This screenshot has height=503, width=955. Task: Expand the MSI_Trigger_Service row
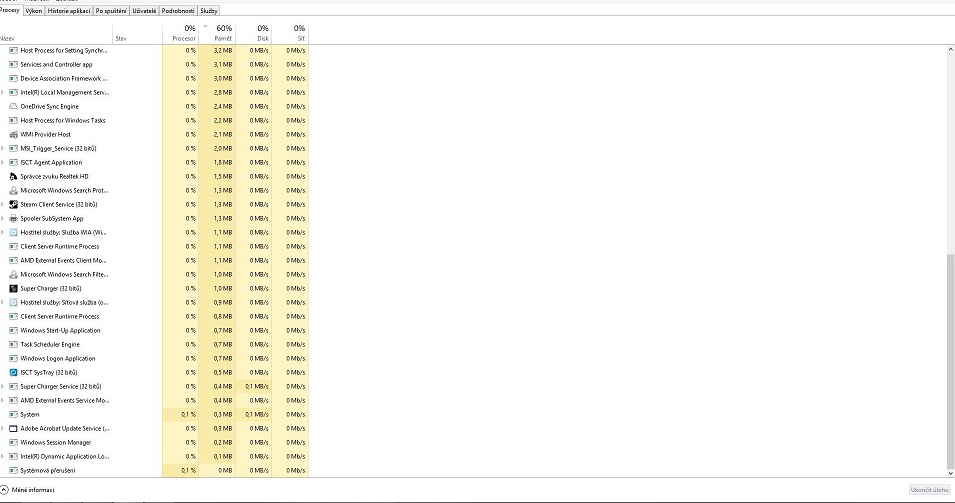(2, 149)
